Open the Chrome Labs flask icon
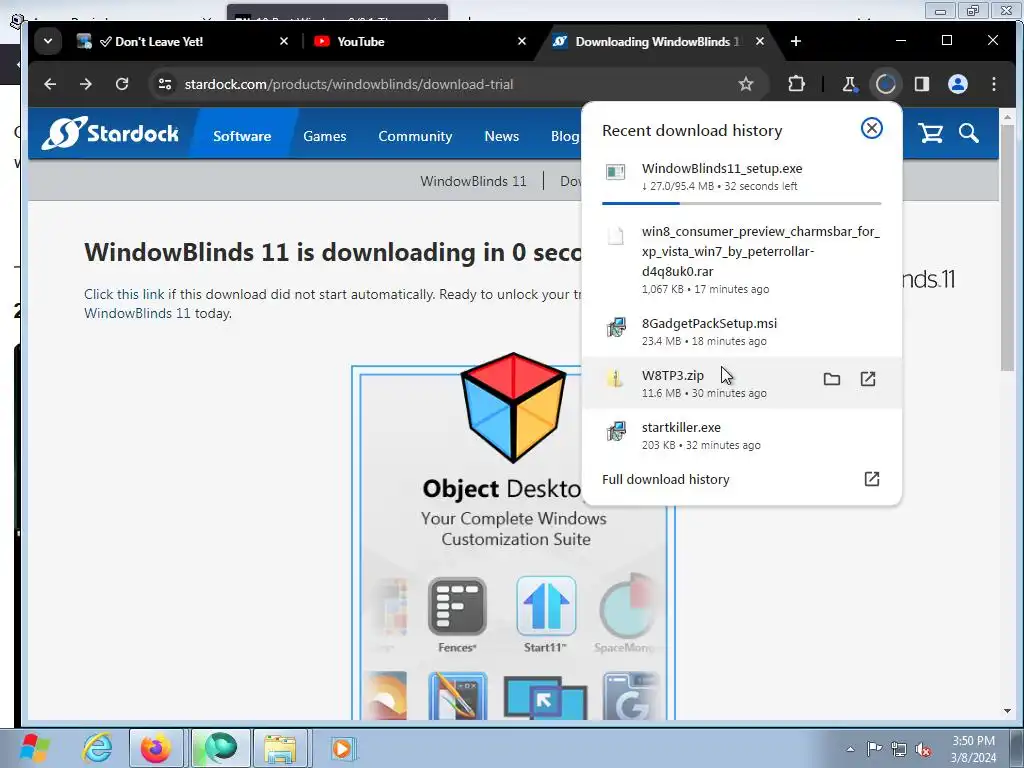Image resolution: width=1024 pixels, height=768 pixels. [x=849, y=84]
